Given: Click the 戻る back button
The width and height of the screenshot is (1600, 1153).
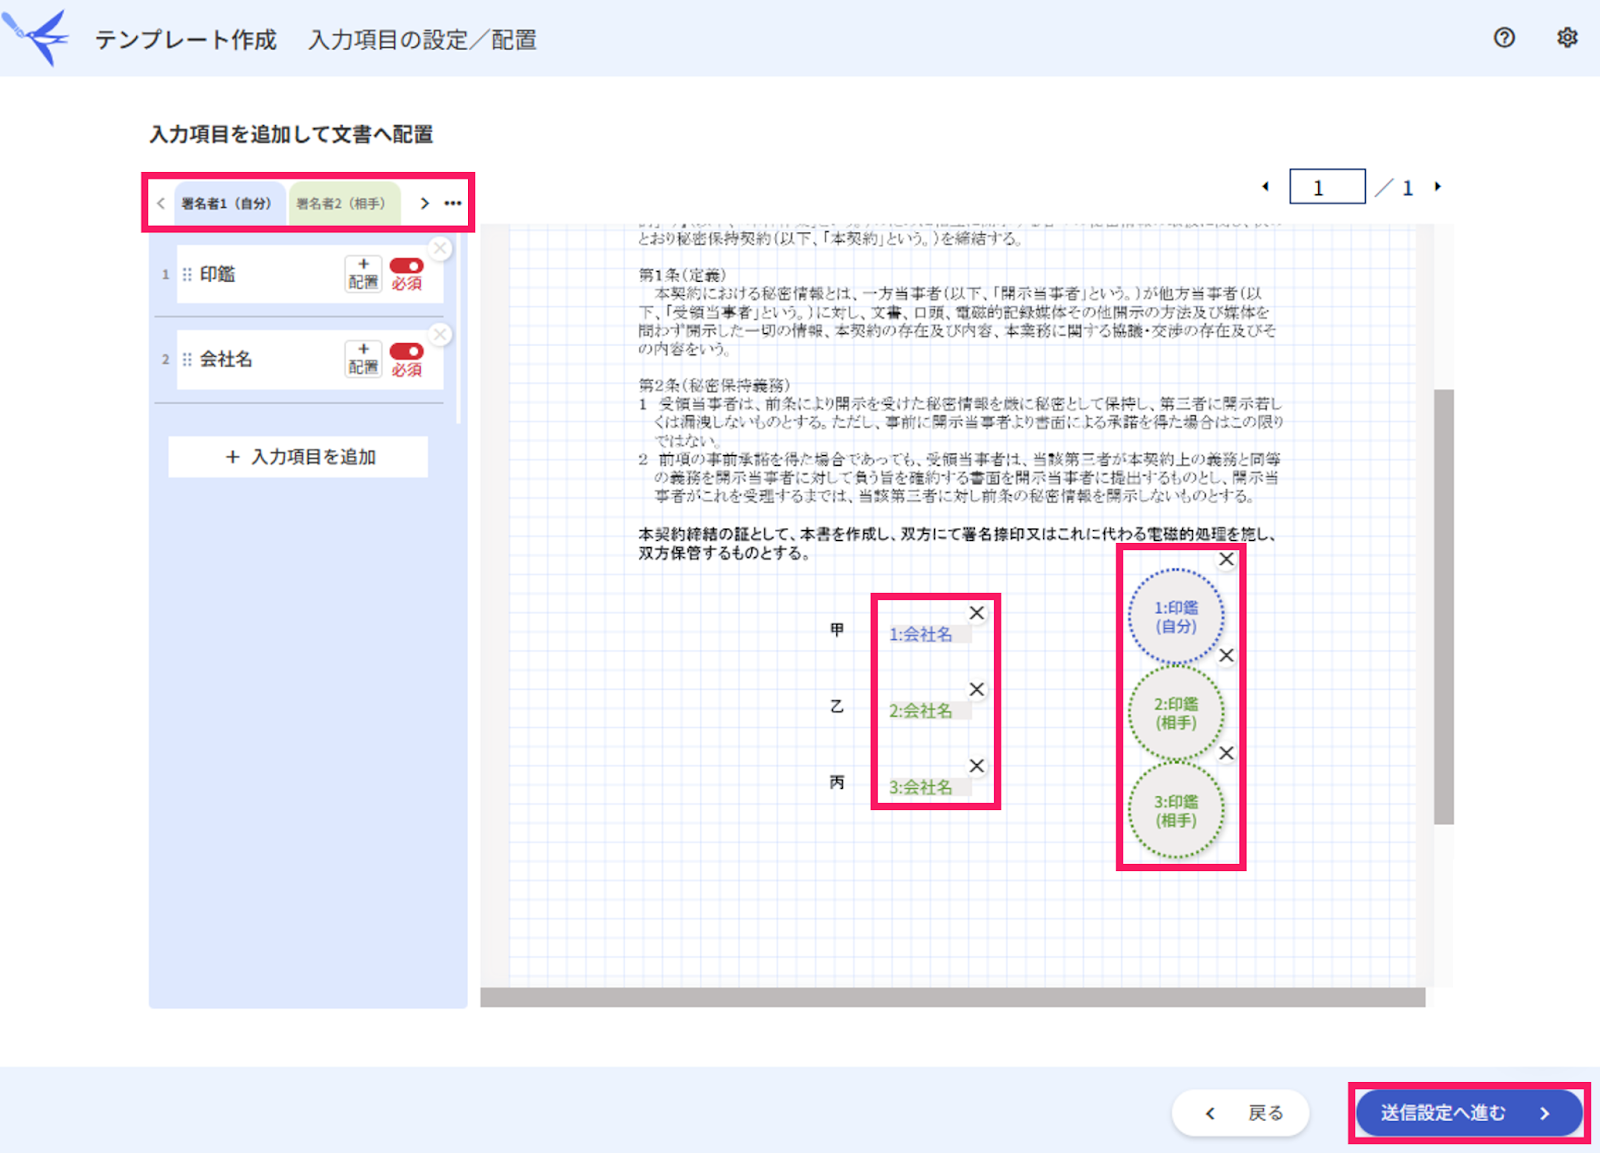Looking at the screenshot, I should click(1241, 1113).
